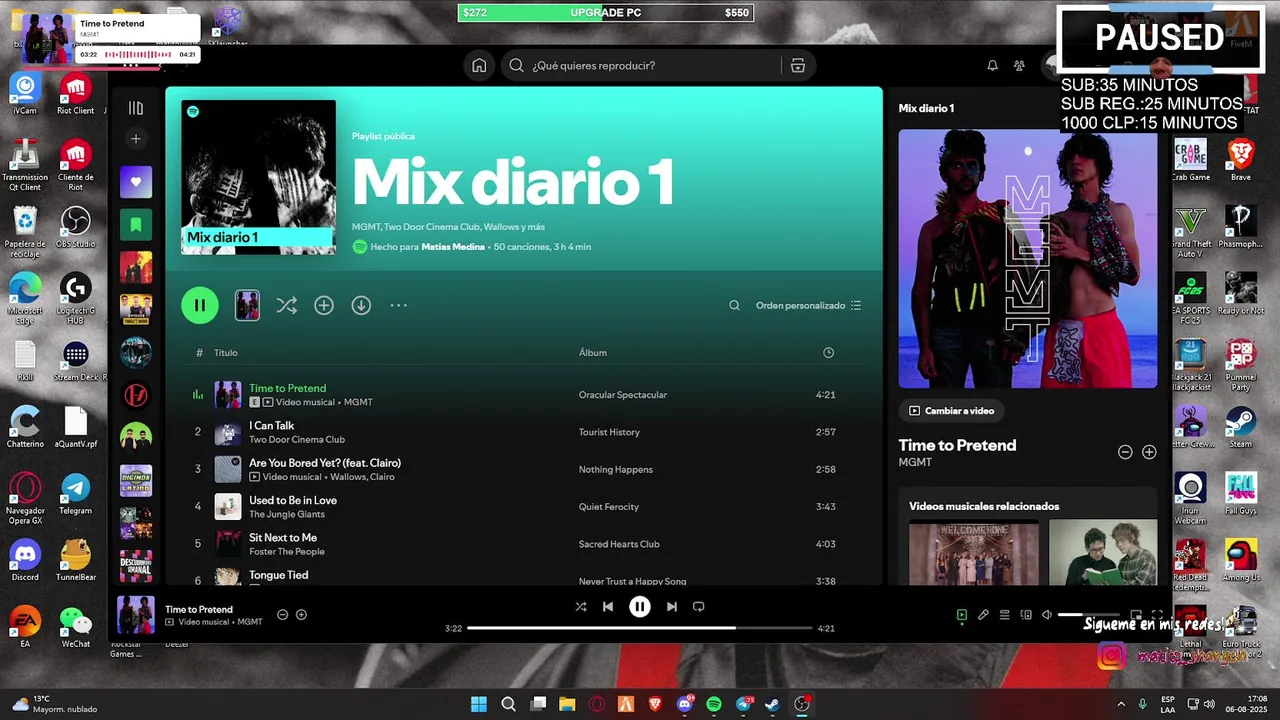Open Oracular Spectacular album link
The height and width of the screenshot is (720, 1280).
pos(623,395)
